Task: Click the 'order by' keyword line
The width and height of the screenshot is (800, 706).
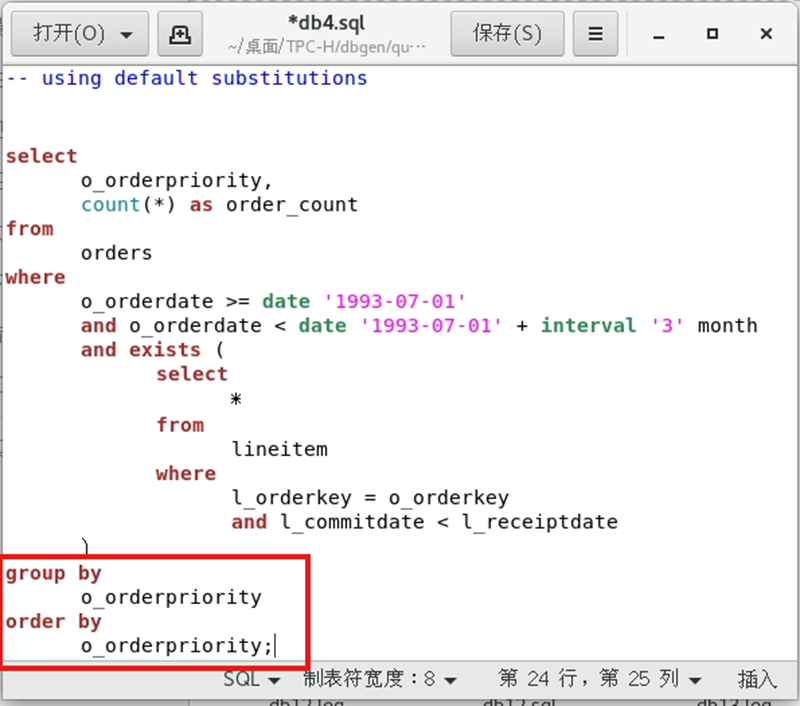Action: point(54,622)
